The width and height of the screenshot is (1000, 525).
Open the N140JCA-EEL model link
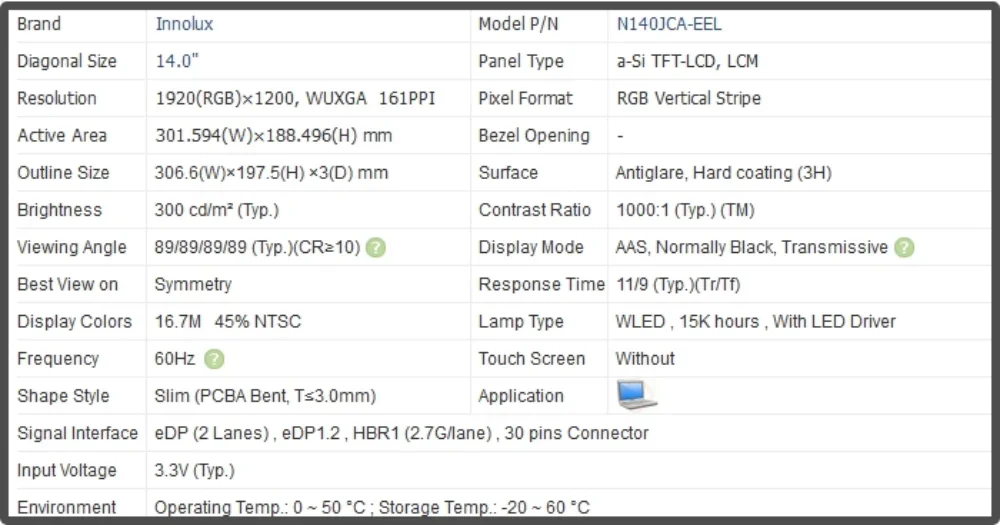(x=669, y=24)
